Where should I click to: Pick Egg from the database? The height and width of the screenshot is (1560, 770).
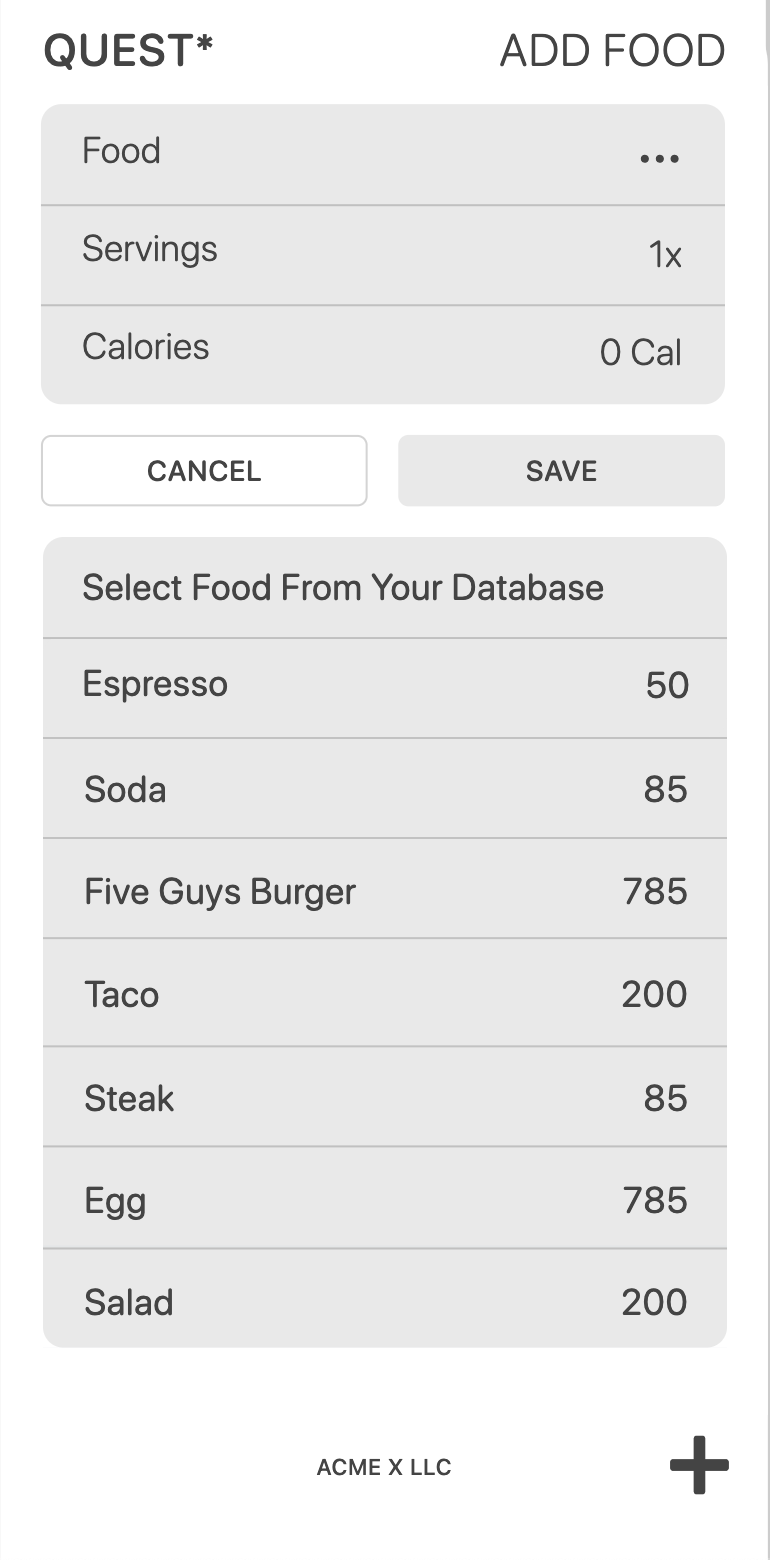115,1200
